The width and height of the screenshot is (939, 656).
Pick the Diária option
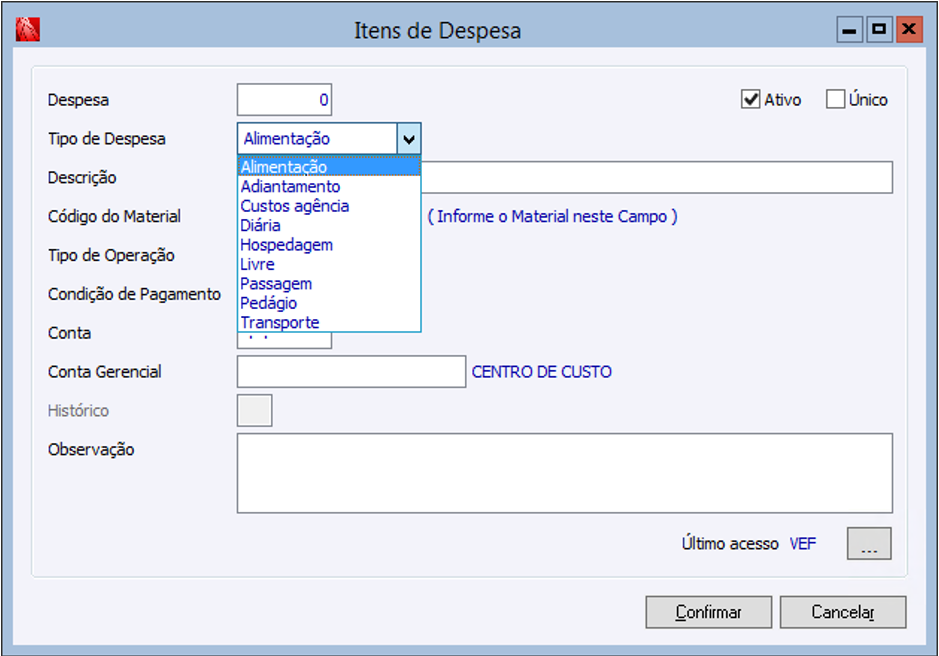261,226
